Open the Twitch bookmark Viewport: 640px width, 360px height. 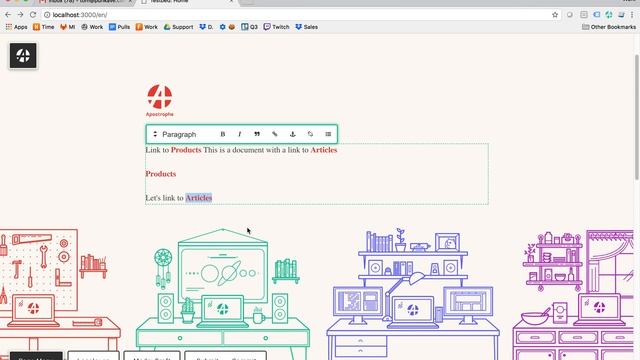coord(276,27)
